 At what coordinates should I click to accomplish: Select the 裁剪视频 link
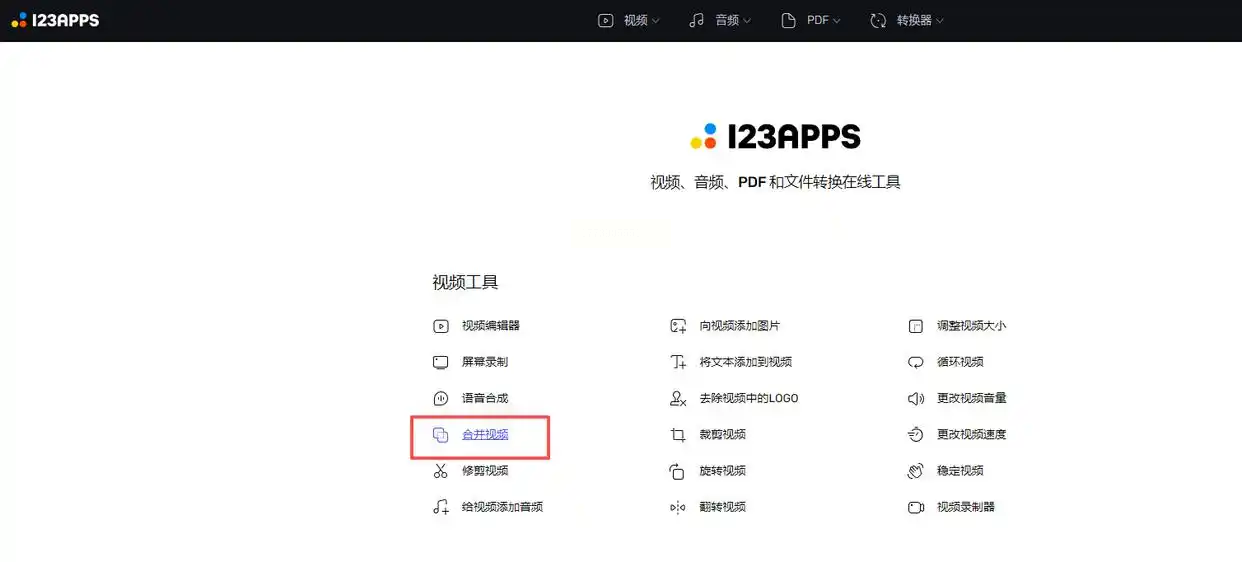point(722,435)
